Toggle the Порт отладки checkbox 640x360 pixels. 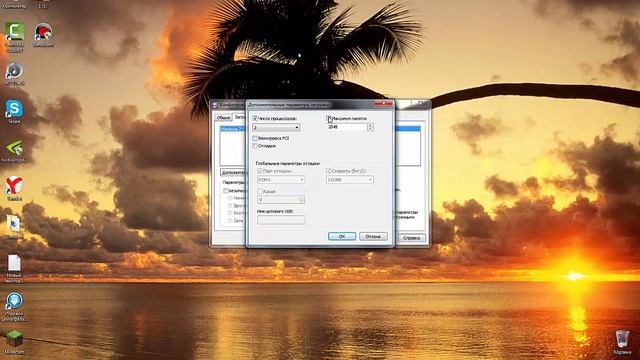pos(260,171)
